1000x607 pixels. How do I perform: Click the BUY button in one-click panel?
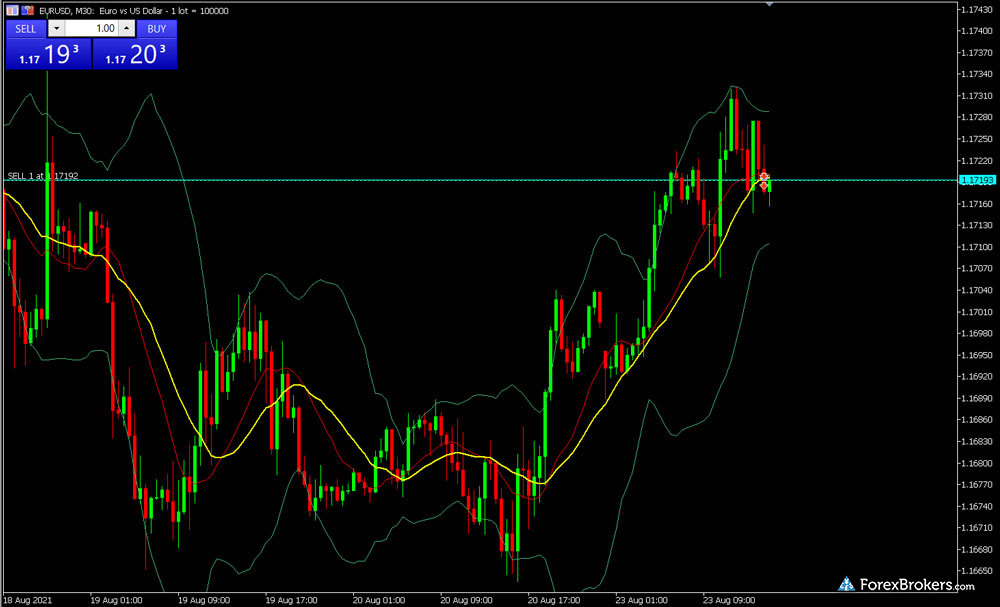(x=156, y=29)
